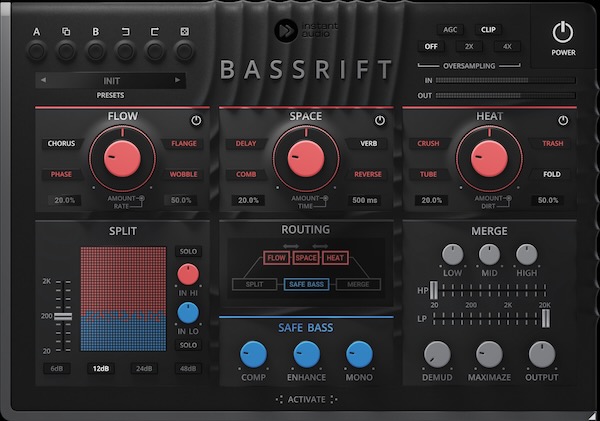This screenshot has height=421, width=600.
Task: Click the 500 ms time value field
Action: [365, 200]
